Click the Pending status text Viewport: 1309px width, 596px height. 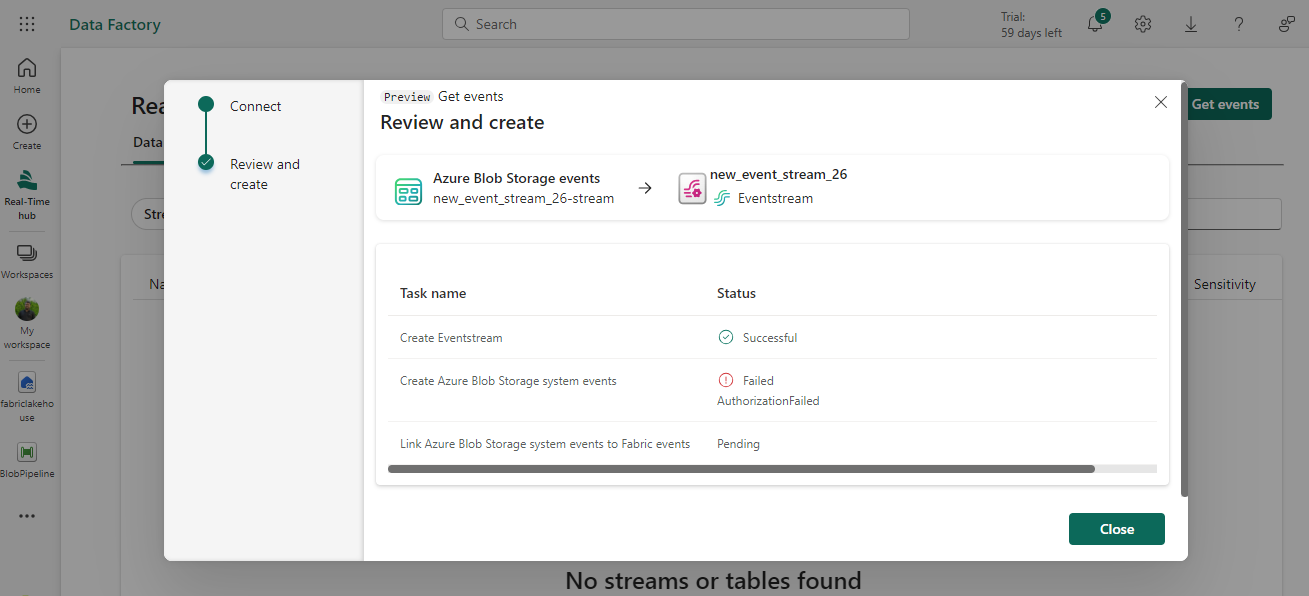pos(738,443)
